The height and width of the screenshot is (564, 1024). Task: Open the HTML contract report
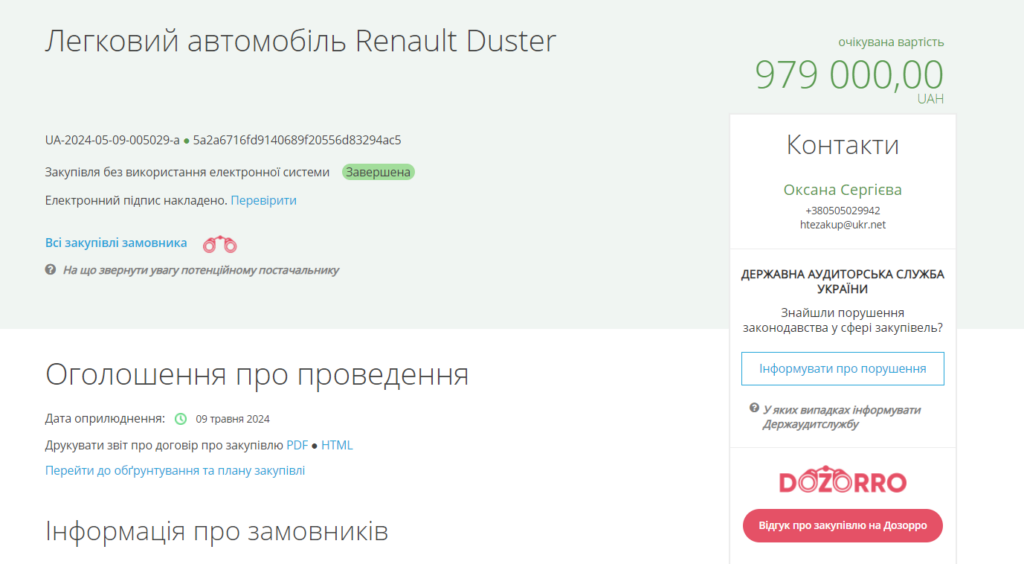tap(337, 445)
